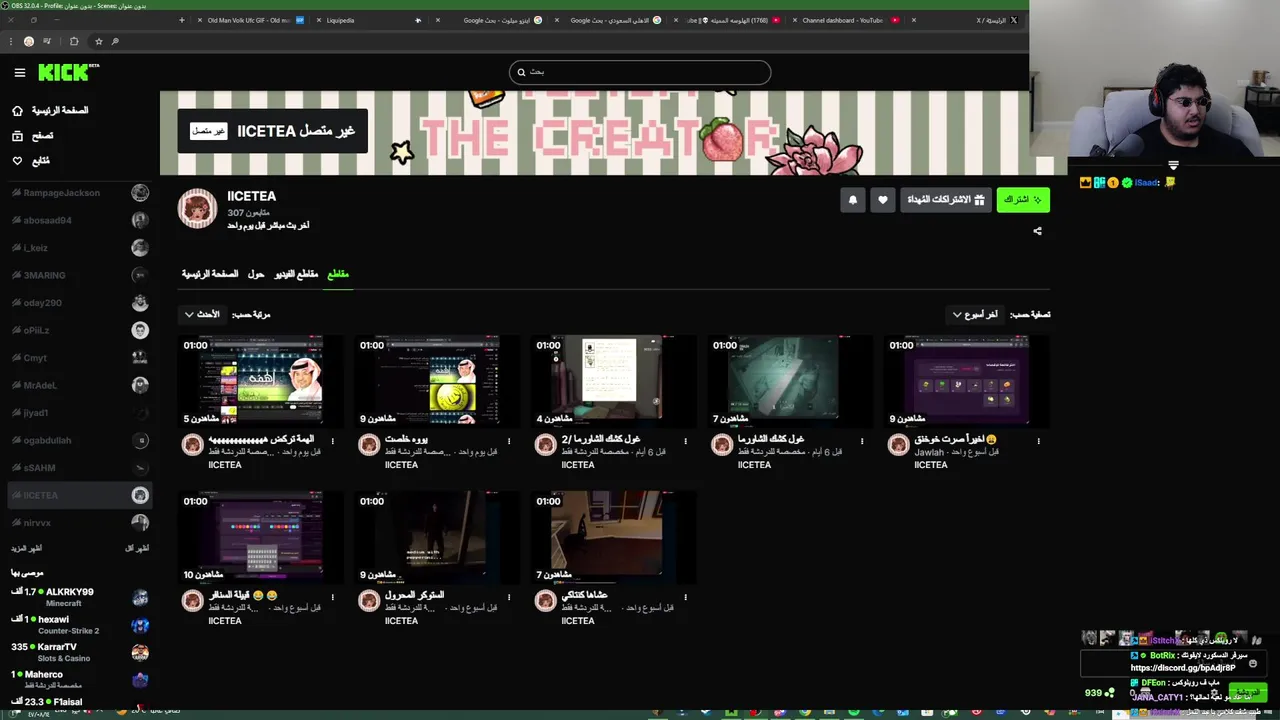The image size is (1280, 720).
Task: Open recommended channel hexawi
Action: pyautogui.click(x=80, y=625)
